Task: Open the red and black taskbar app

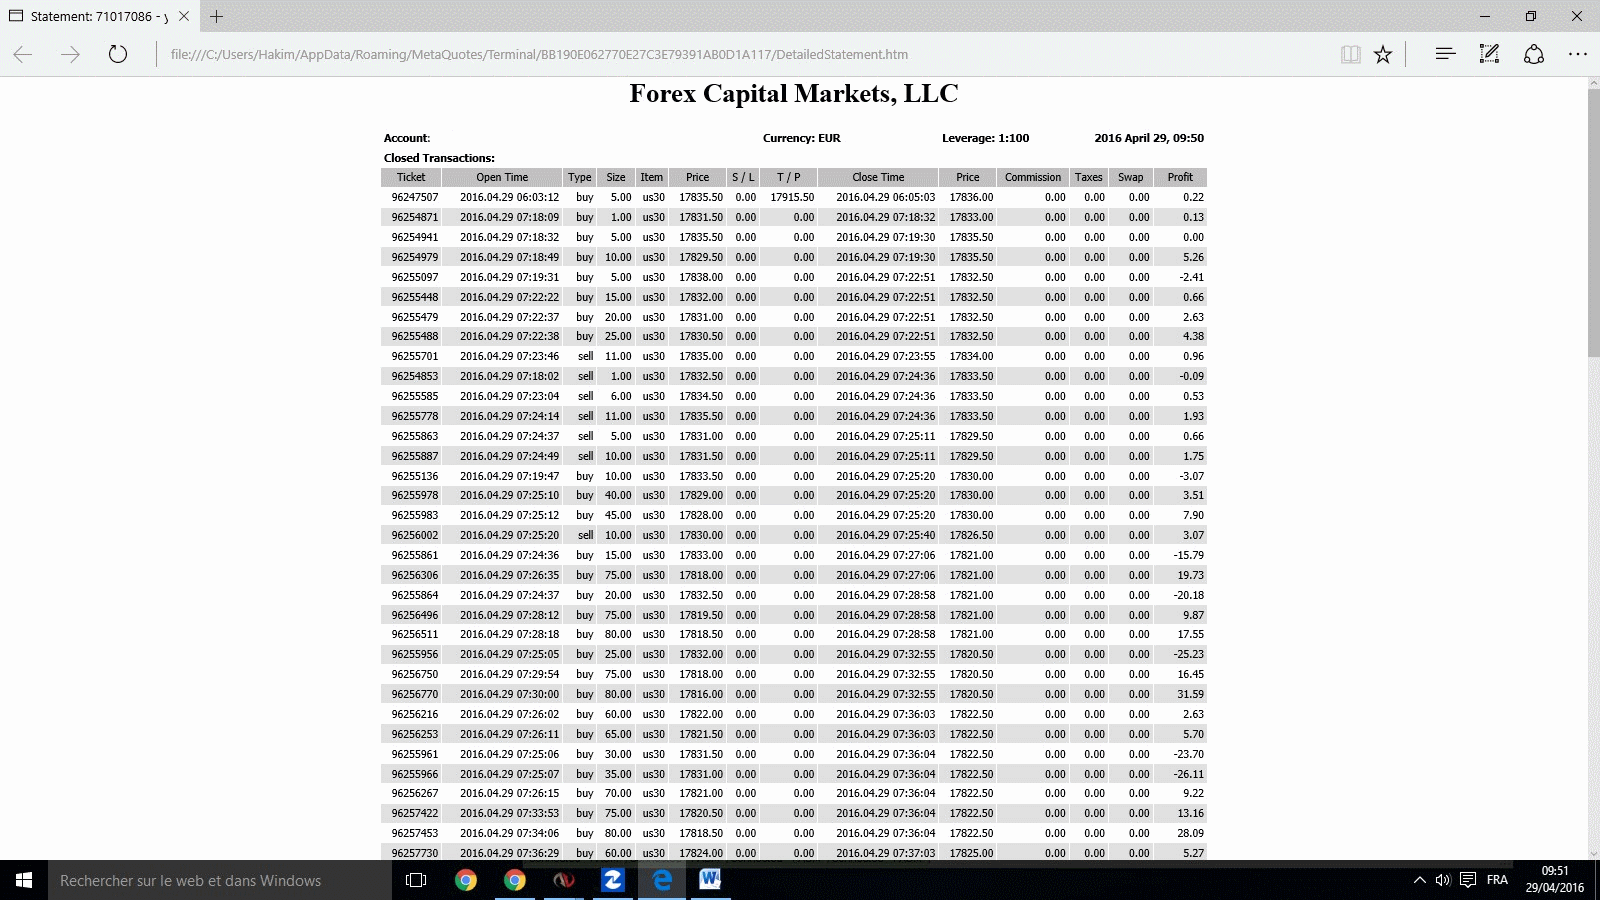Action: click(564, 880)
